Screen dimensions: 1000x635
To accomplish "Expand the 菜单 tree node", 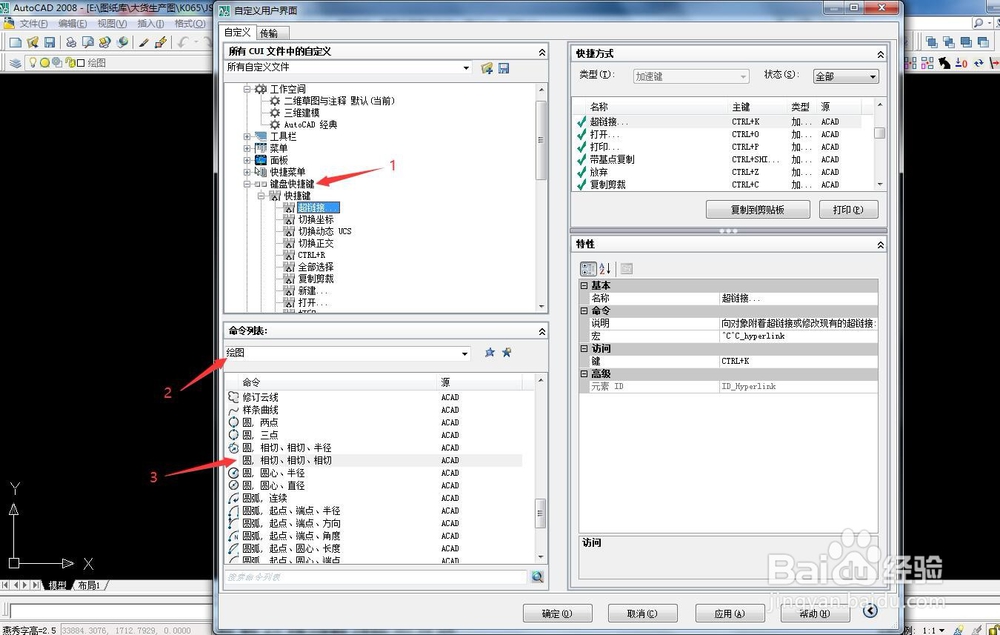I will (x=247, y=149).
